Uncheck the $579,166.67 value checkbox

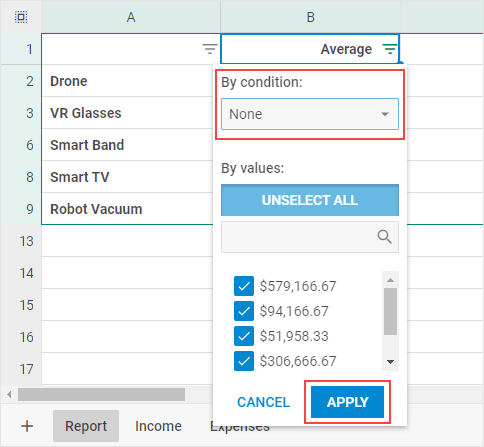tap(244, 286)
